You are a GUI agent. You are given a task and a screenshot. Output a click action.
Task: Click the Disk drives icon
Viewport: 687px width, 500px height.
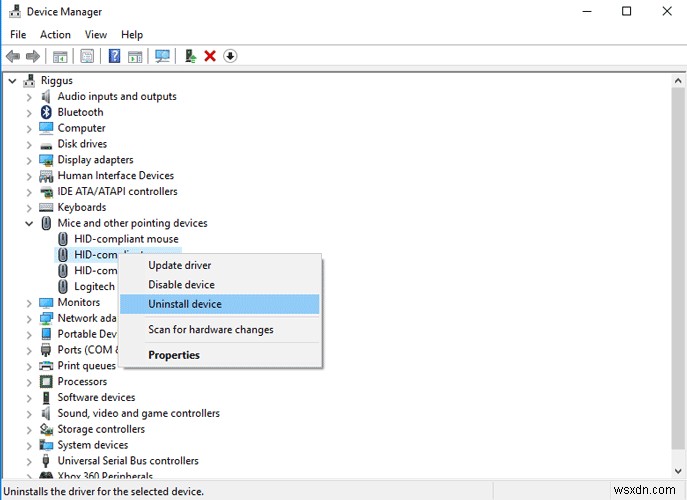coord(46,145)
